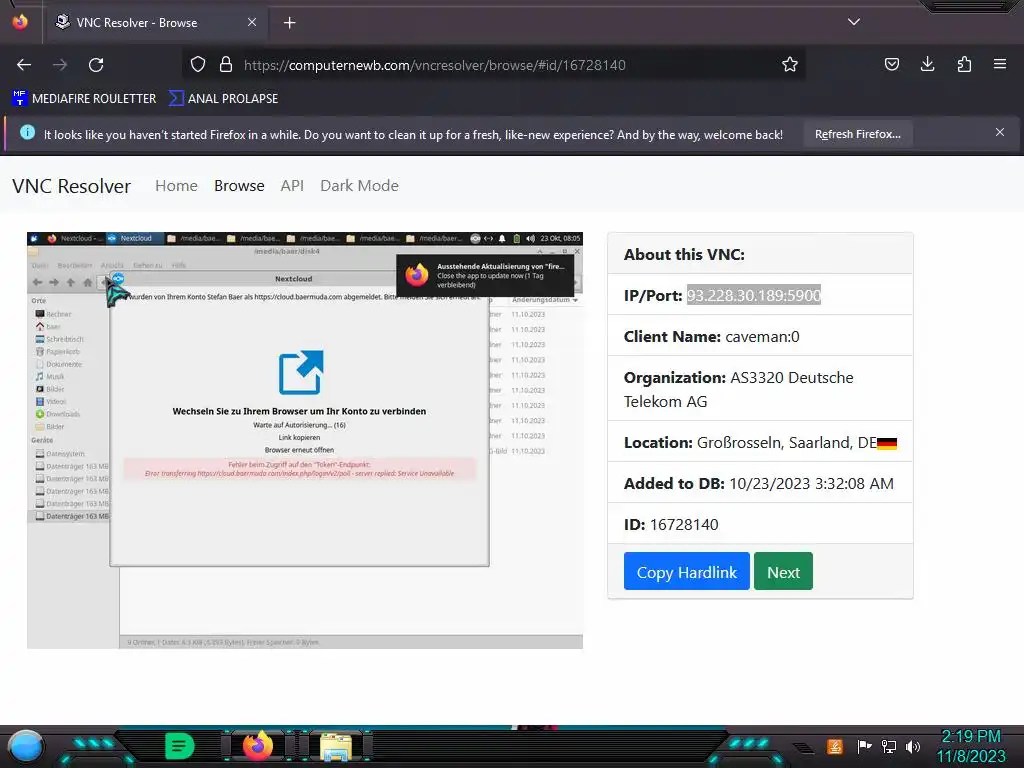Open the green taskbar app icon

tap(180, 746)
